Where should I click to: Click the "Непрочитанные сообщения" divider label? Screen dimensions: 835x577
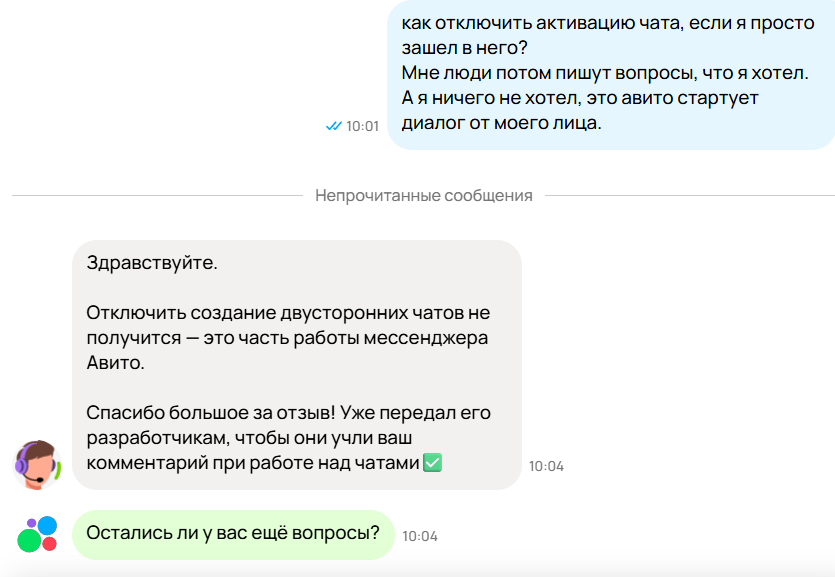[x=423, y=195]
